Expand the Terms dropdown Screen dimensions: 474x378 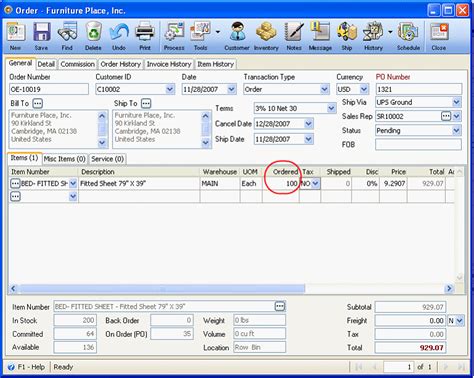click(x=331, y=108)
